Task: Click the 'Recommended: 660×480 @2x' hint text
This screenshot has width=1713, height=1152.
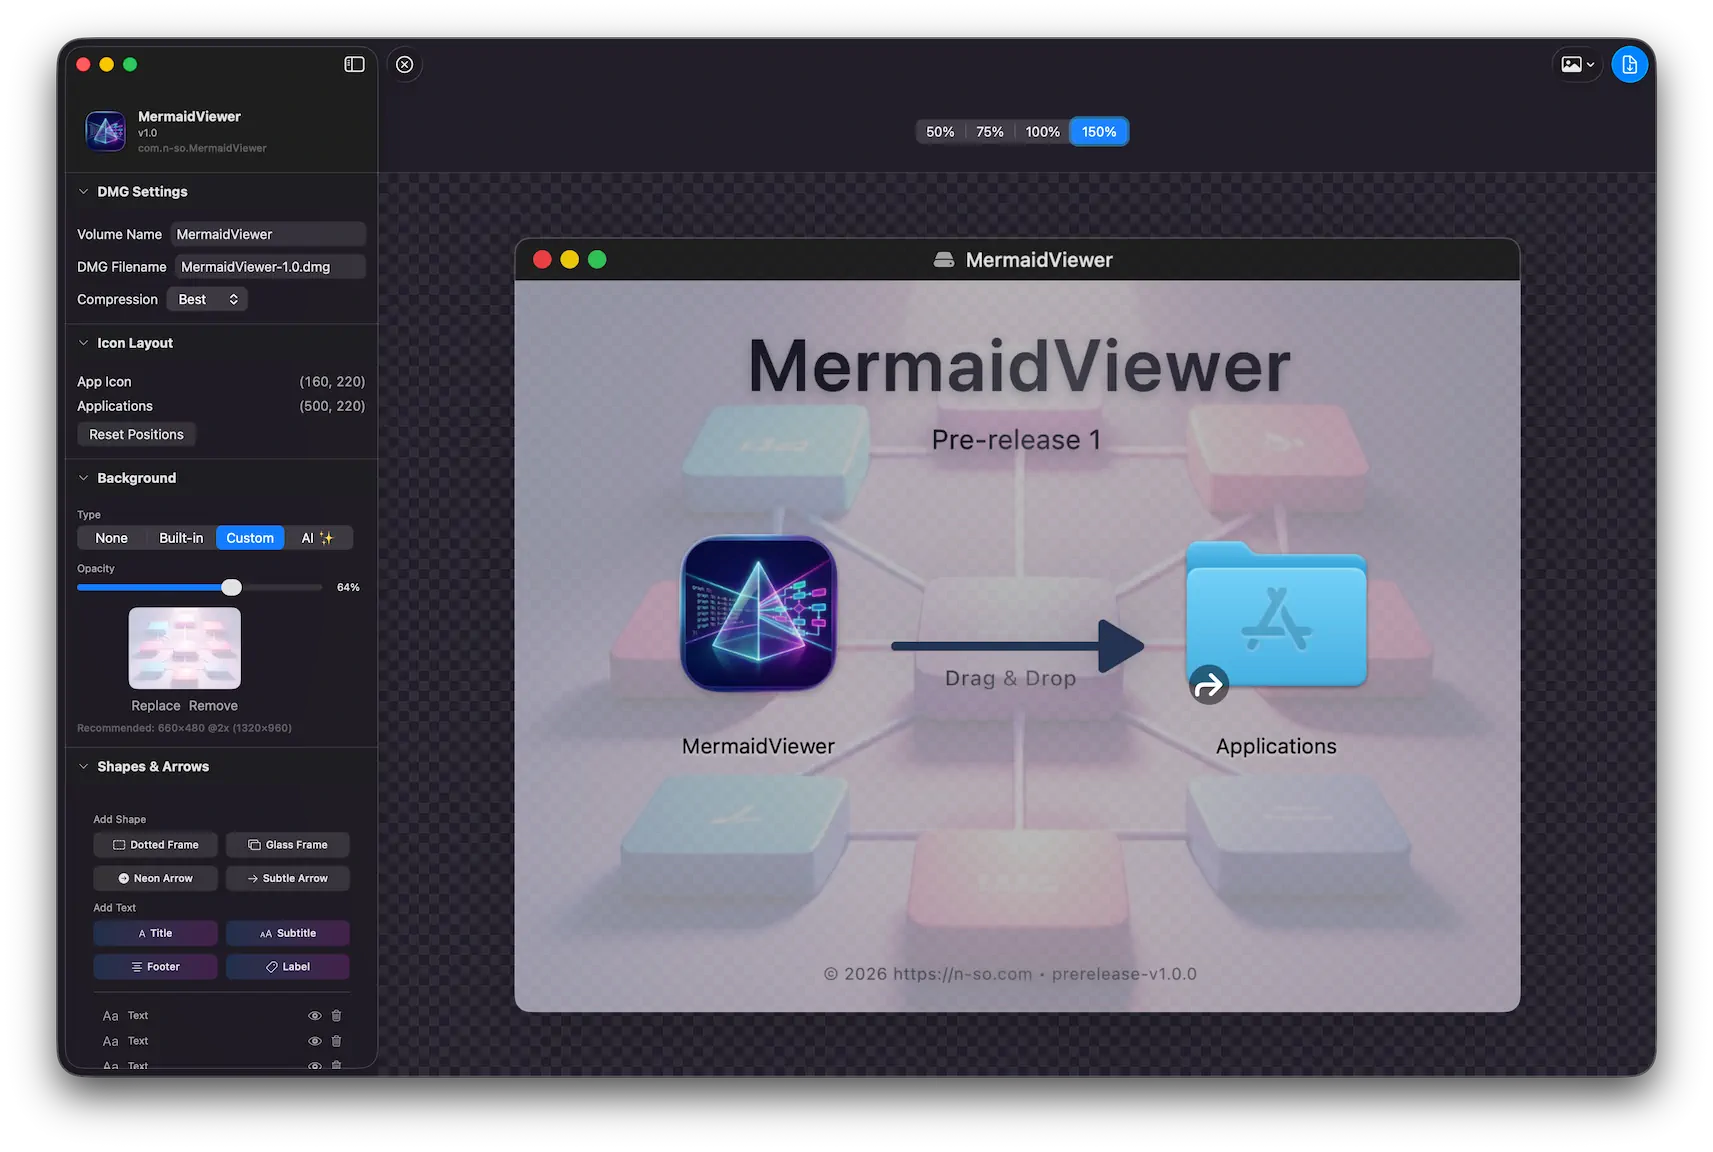Action: tap(184, 728)
